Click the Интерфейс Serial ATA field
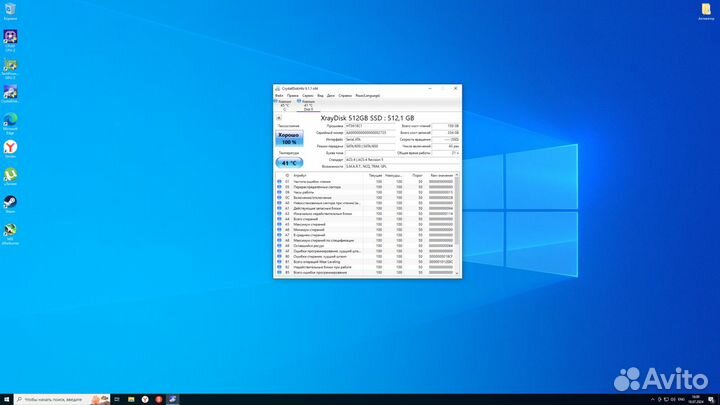Screen dimensions: 720x405 tap(370, 139)
